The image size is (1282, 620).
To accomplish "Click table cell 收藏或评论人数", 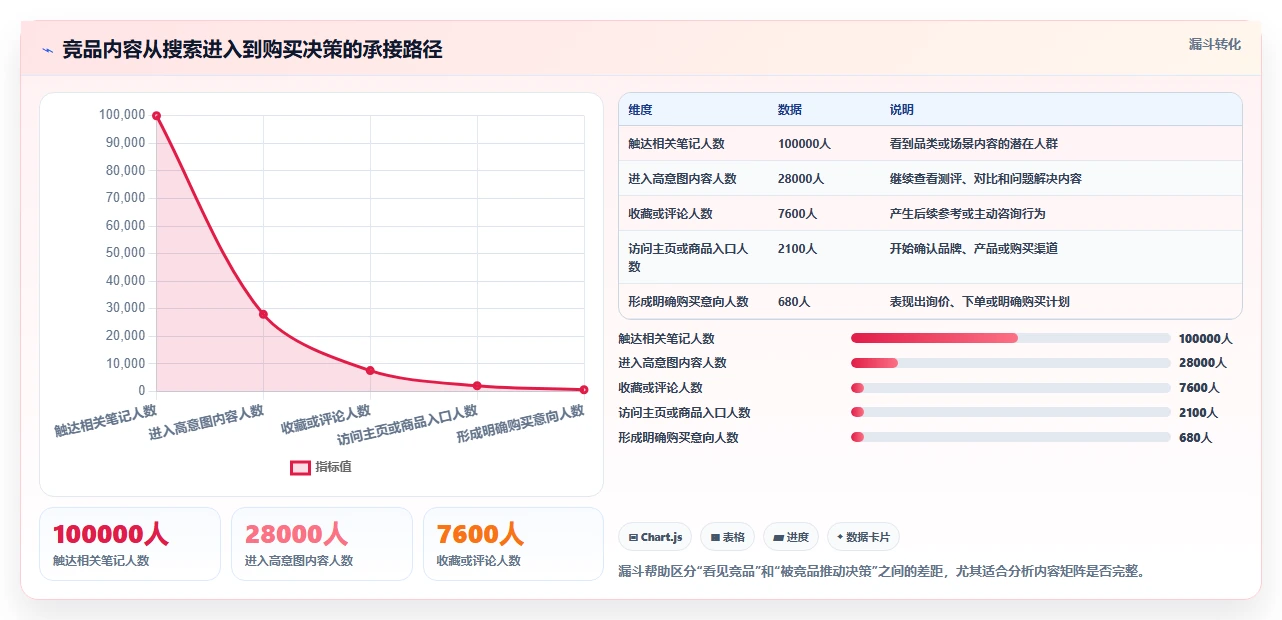I will coord(670,214).
